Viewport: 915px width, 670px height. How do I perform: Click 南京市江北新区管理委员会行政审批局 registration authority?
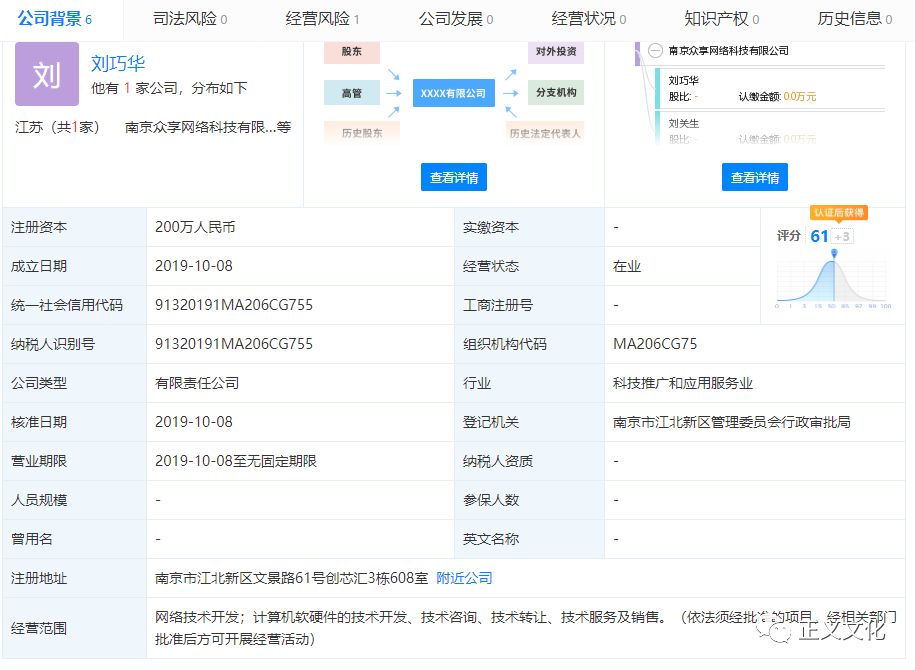point(731,422)
